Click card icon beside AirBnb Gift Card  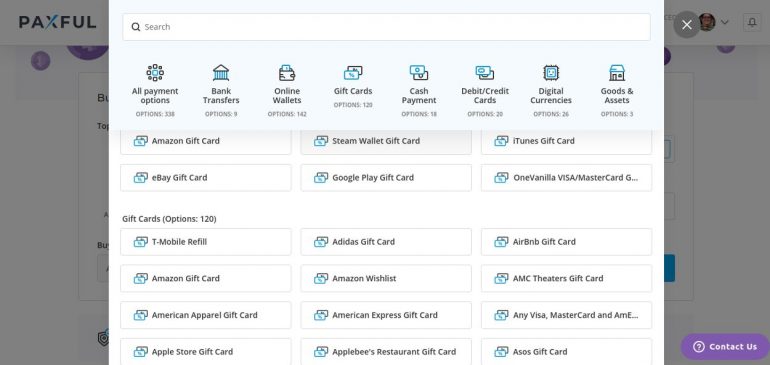pos(501,242)
